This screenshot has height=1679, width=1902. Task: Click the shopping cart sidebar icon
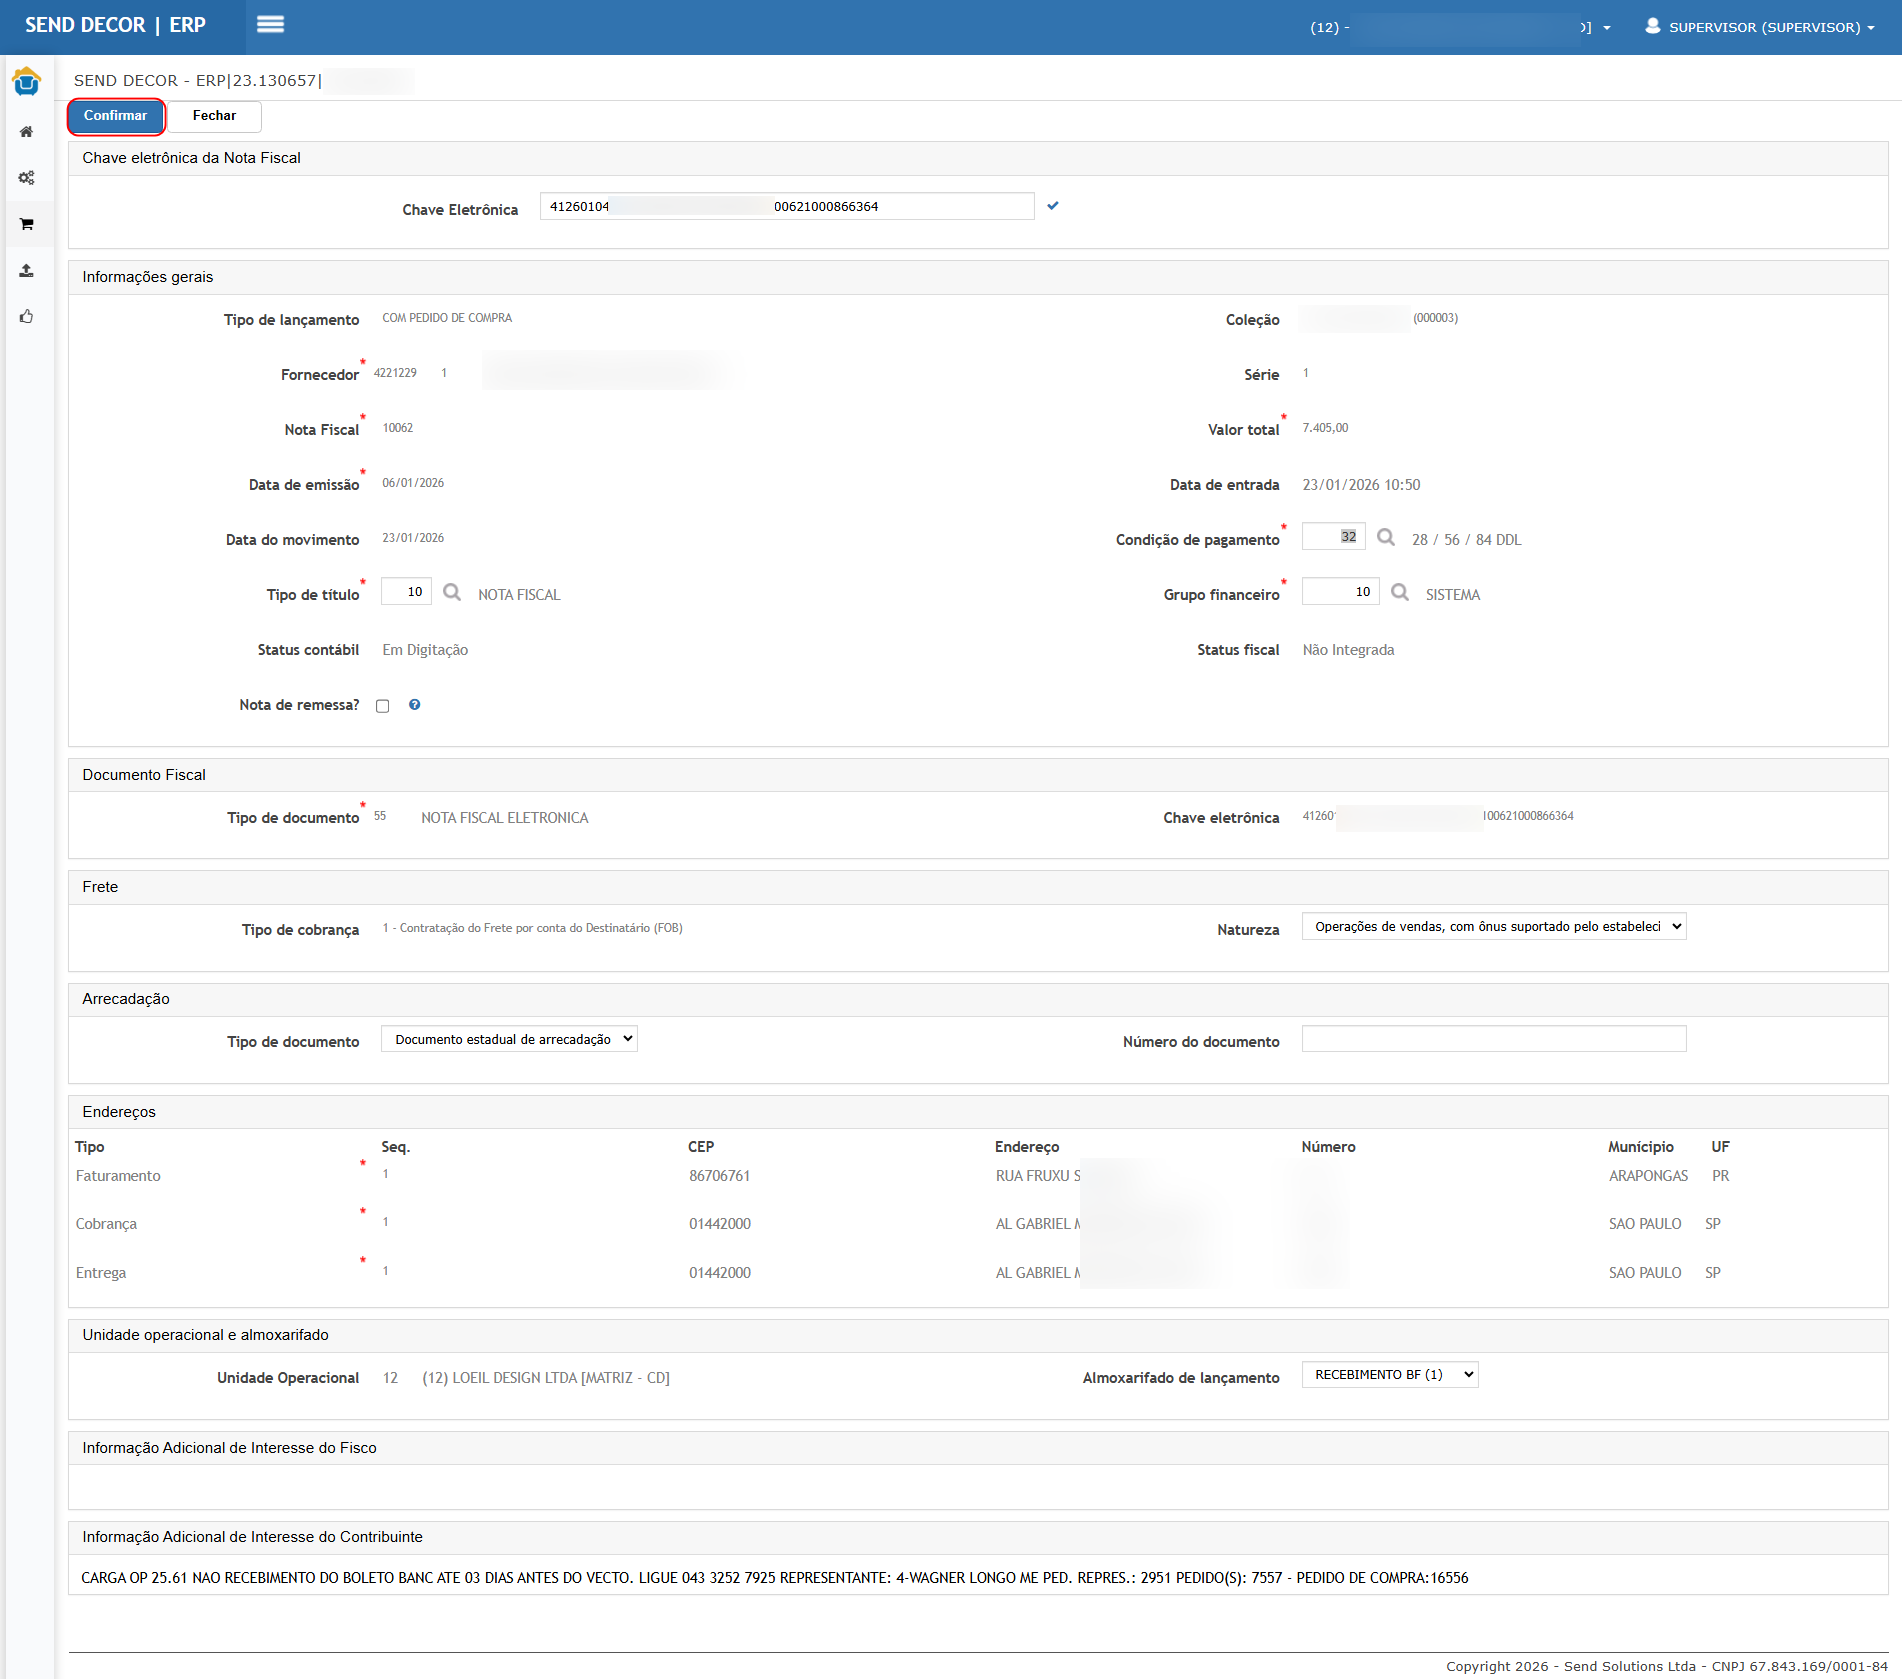point(27,224)
